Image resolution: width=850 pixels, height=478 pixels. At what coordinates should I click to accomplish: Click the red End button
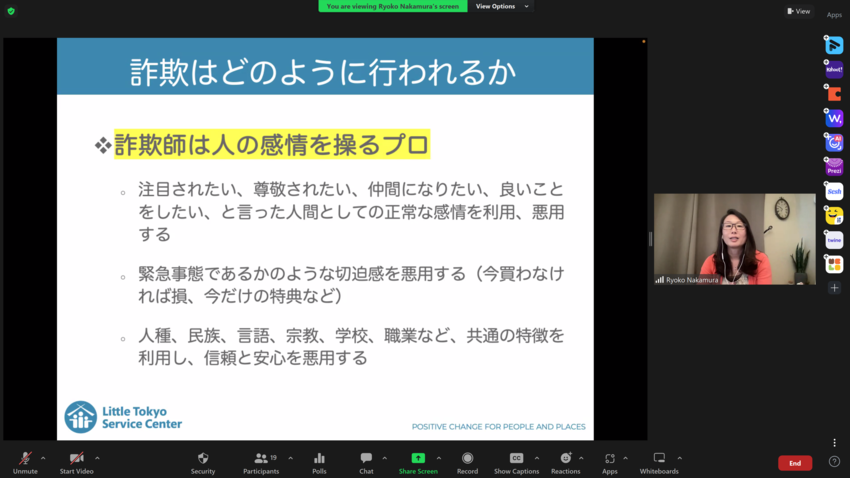pos(795,463)
